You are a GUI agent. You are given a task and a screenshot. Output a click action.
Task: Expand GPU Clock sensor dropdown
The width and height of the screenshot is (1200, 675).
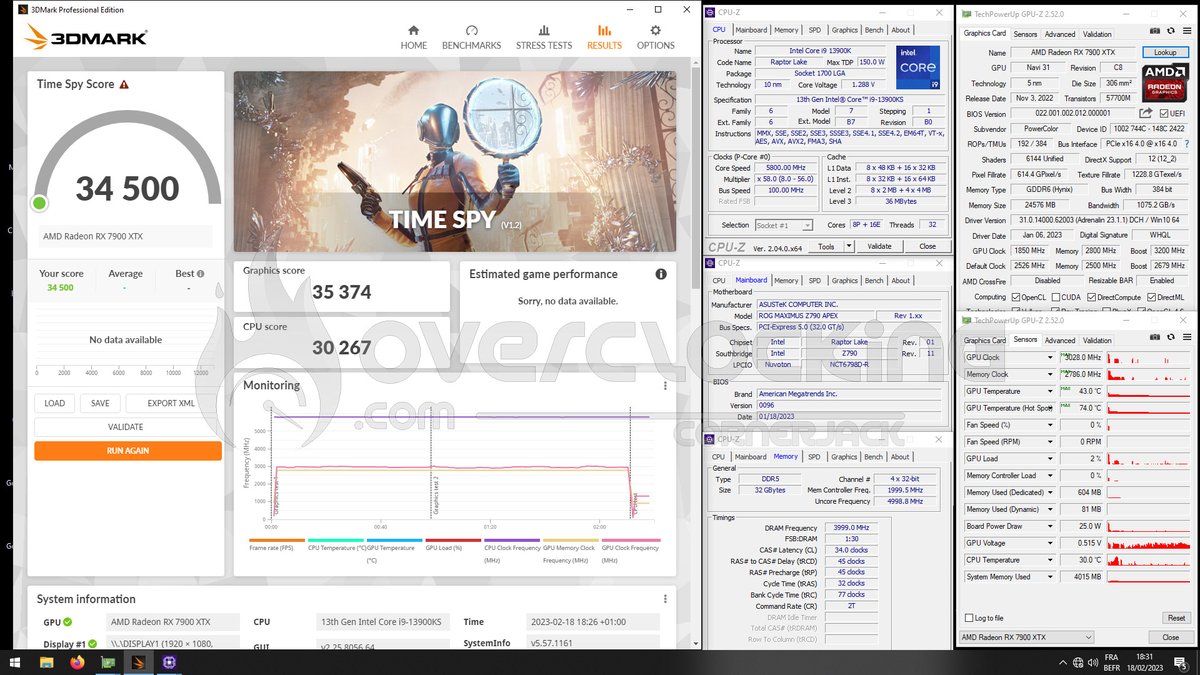click(1049, 357)
